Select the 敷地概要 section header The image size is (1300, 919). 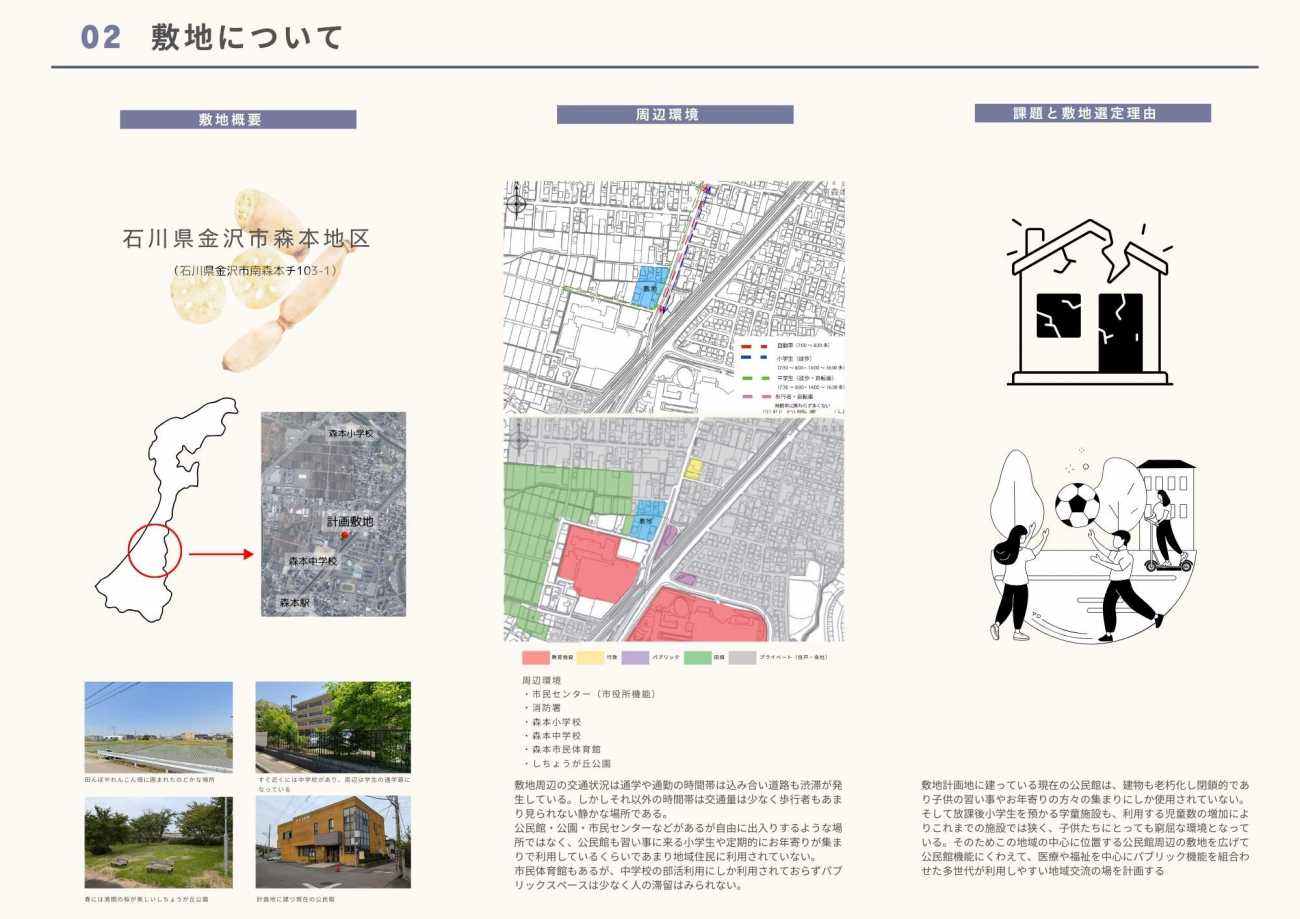click(238, 120)
